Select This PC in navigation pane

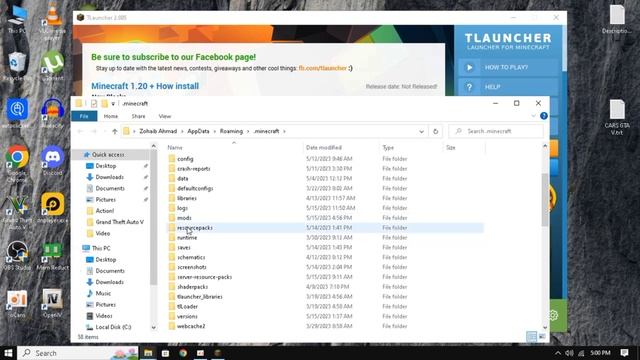tap(101, 248)
